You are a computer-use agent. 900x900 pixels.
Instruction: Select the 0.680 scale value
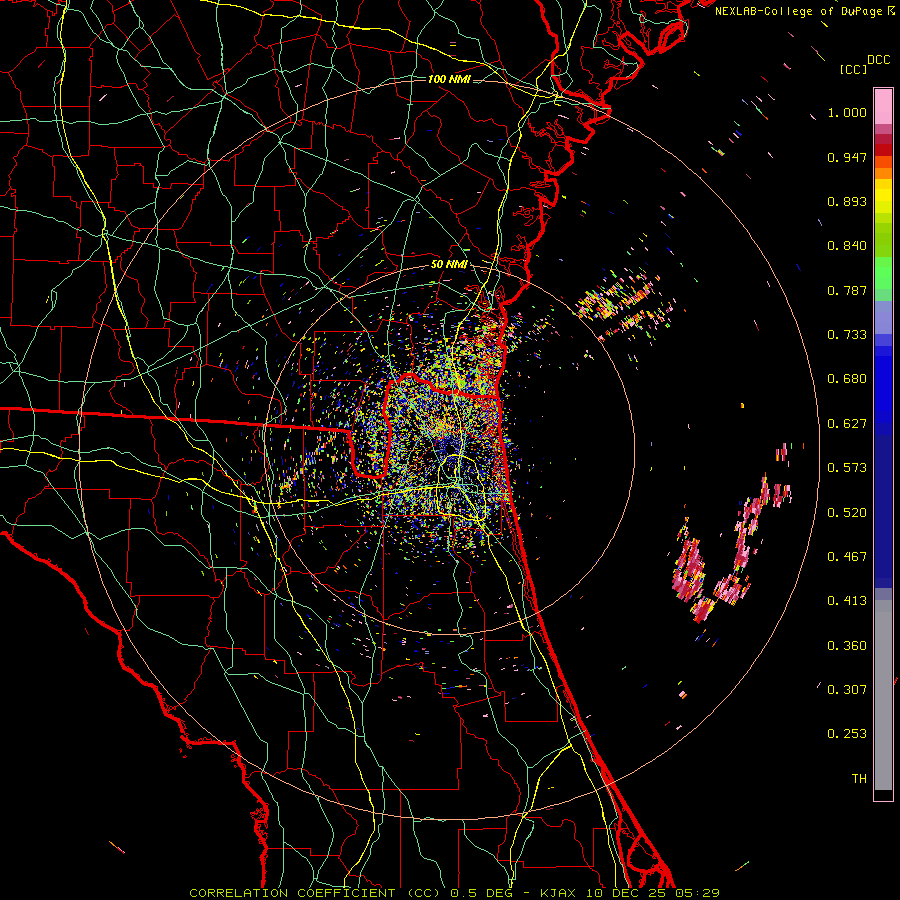pyautogui.click(x=847, y=379)
